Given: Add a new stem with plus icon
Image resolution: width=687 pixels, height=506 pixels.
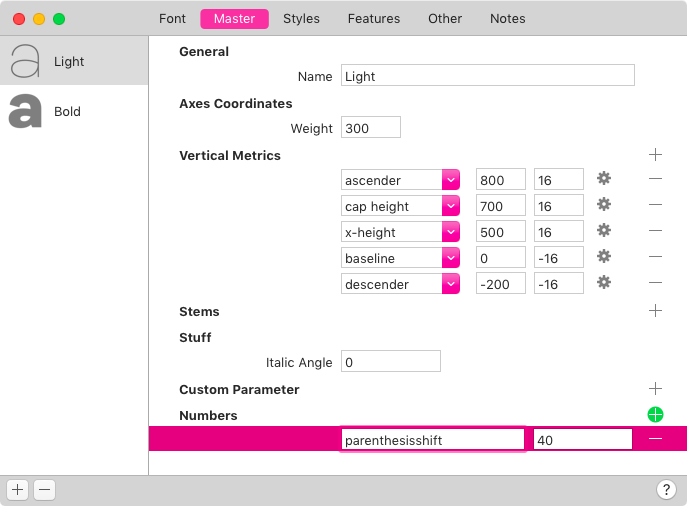Looking at the screenshot, I should pos(655,311).
